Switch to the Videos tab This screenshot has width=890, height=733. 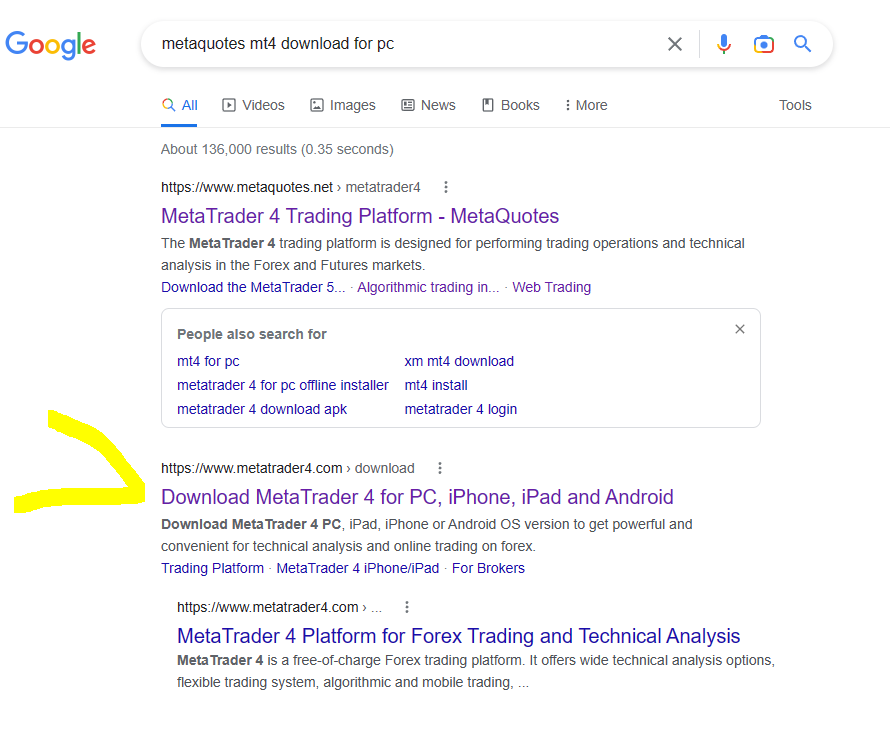click(253, 105)
